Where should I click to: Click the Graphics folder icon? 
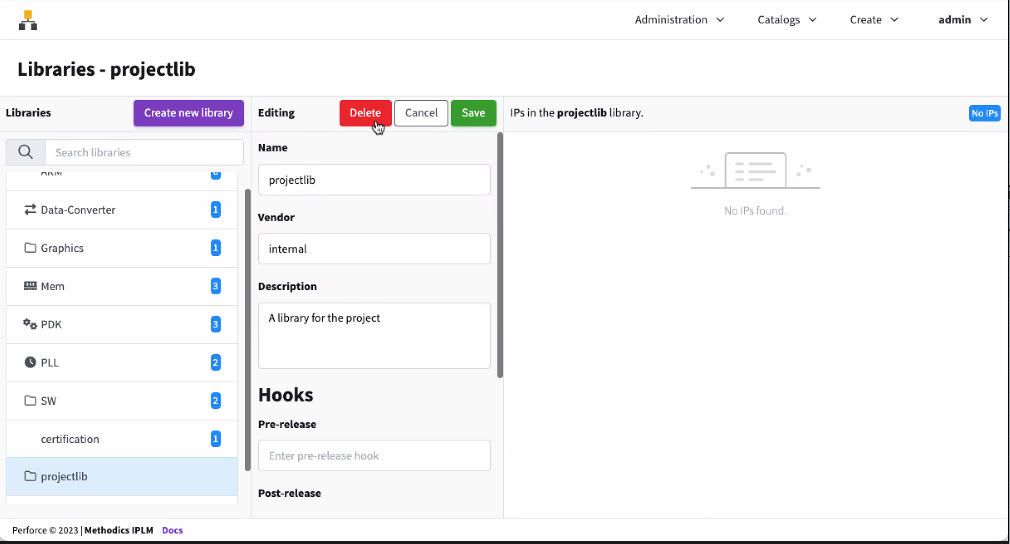(30, 248)
